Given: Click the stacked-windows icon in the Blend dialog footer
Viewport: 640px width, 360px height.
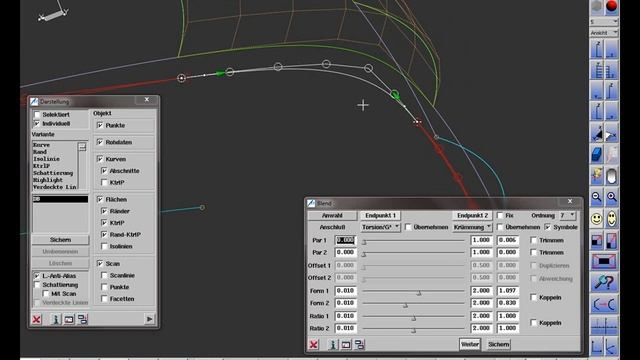Looking at the screenshot, I should (x=360, y=344).
